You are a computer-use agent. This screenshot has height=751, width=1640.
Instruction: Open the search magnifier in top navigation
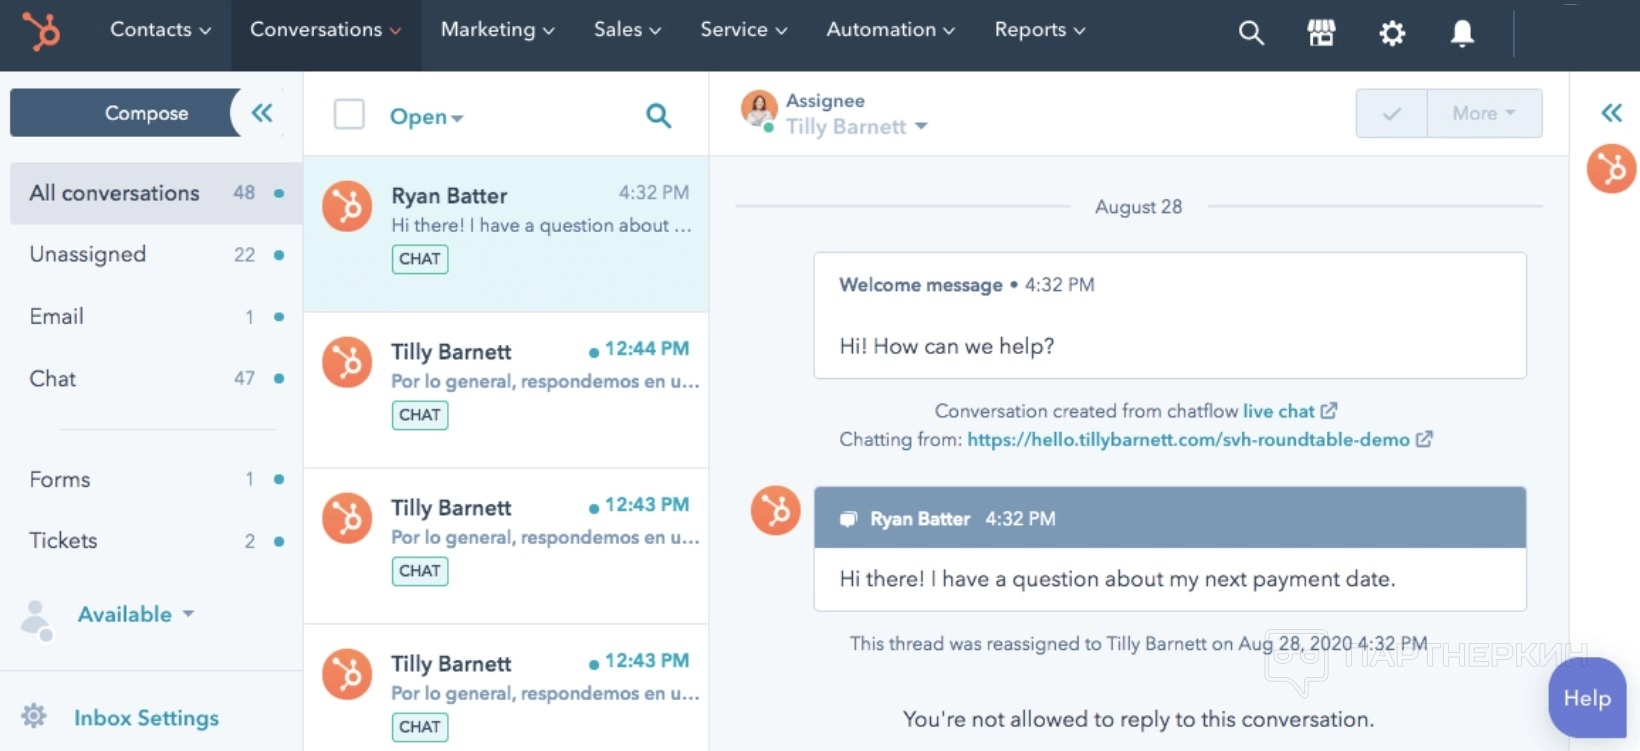[x=1251, y=33]
